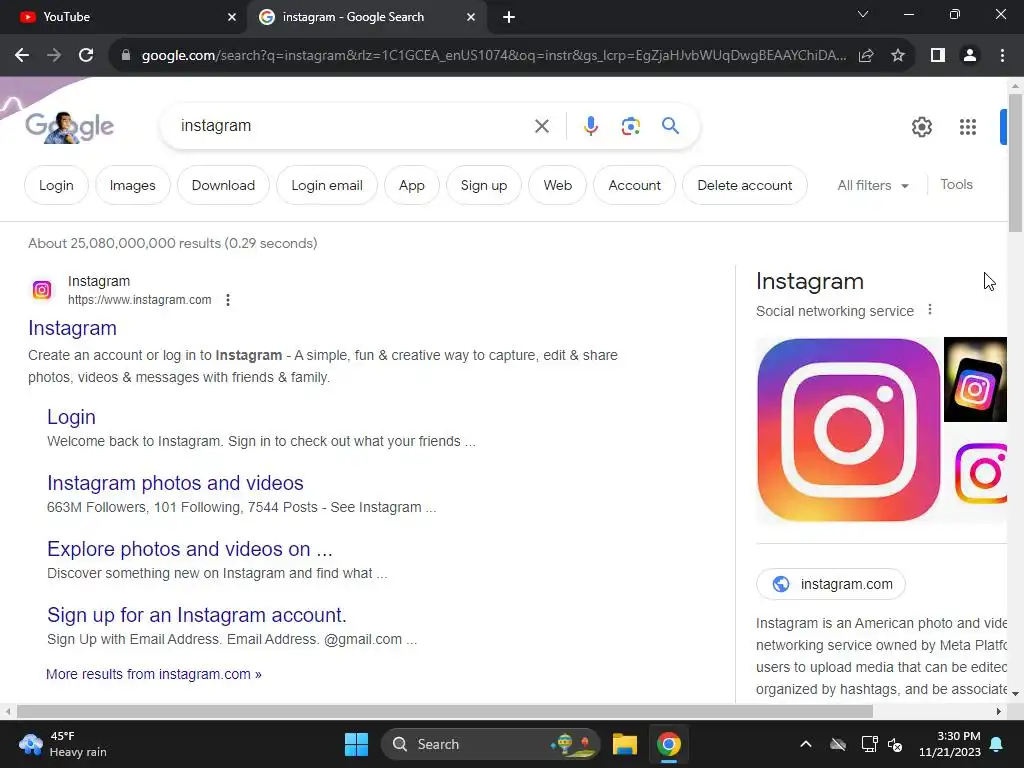Open the instagram.com button in knowledge panel
This screenshot has height=768, width=1024.
[831, 584]
